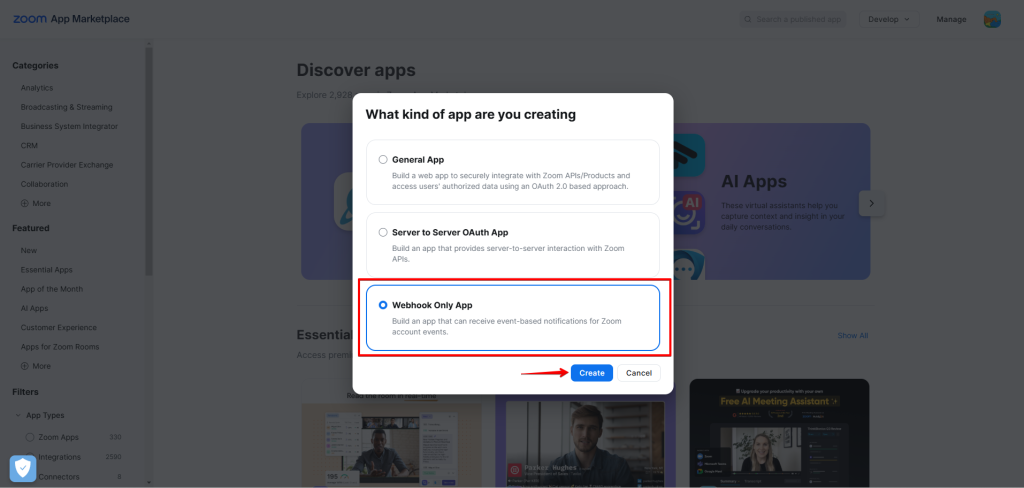Follow the Show All link
This screenshot has height=488, width=1024.
[x=852, y=335]
